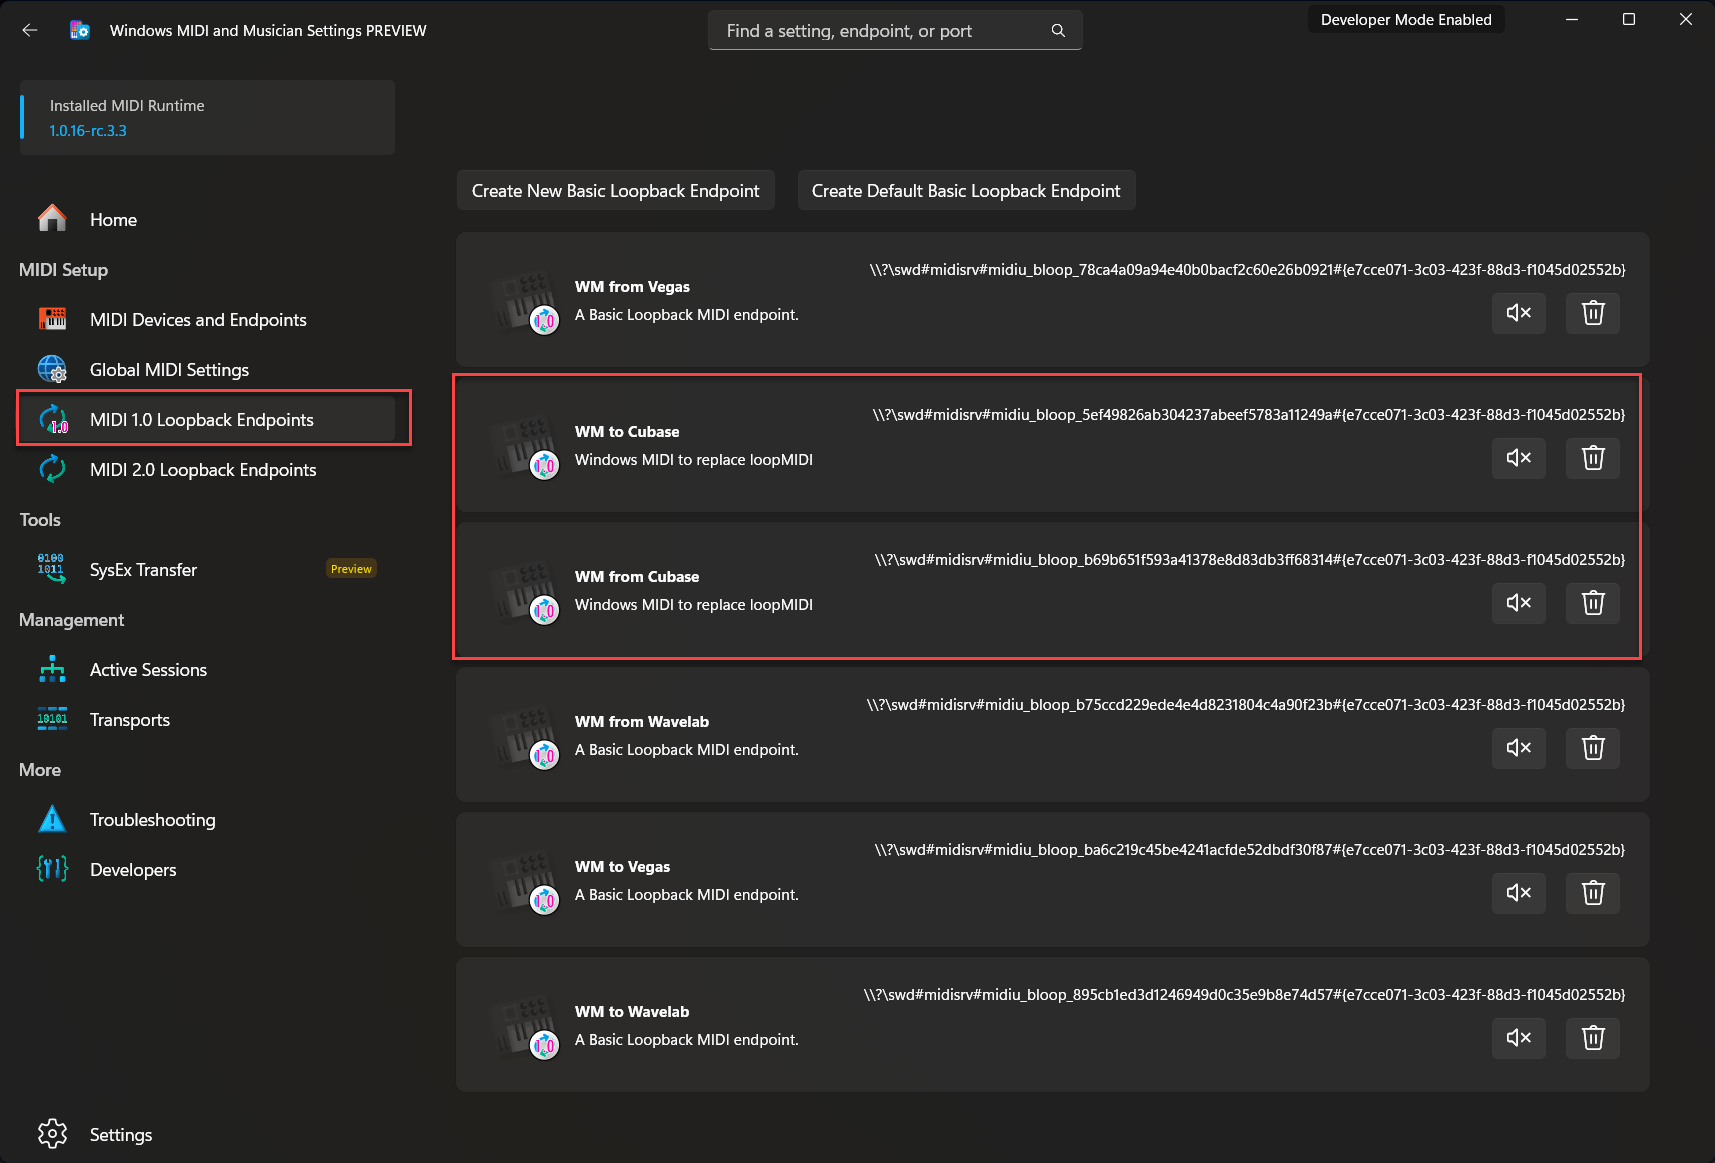This screenshot has height=1163, width=1715.
Task: Click the Home house icon
Action: click(52, 219)
